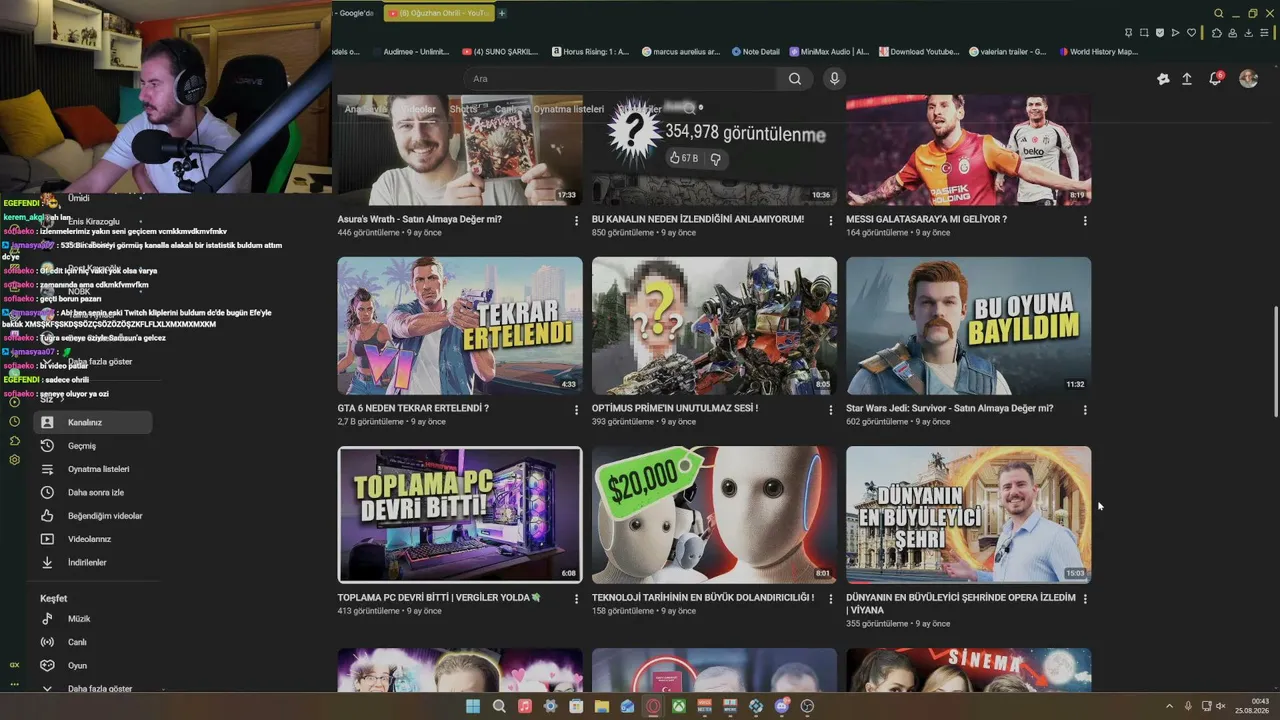Open OBS Studio from the taskbar
This screenshot has width=1280, height=720.
[807, 706]
